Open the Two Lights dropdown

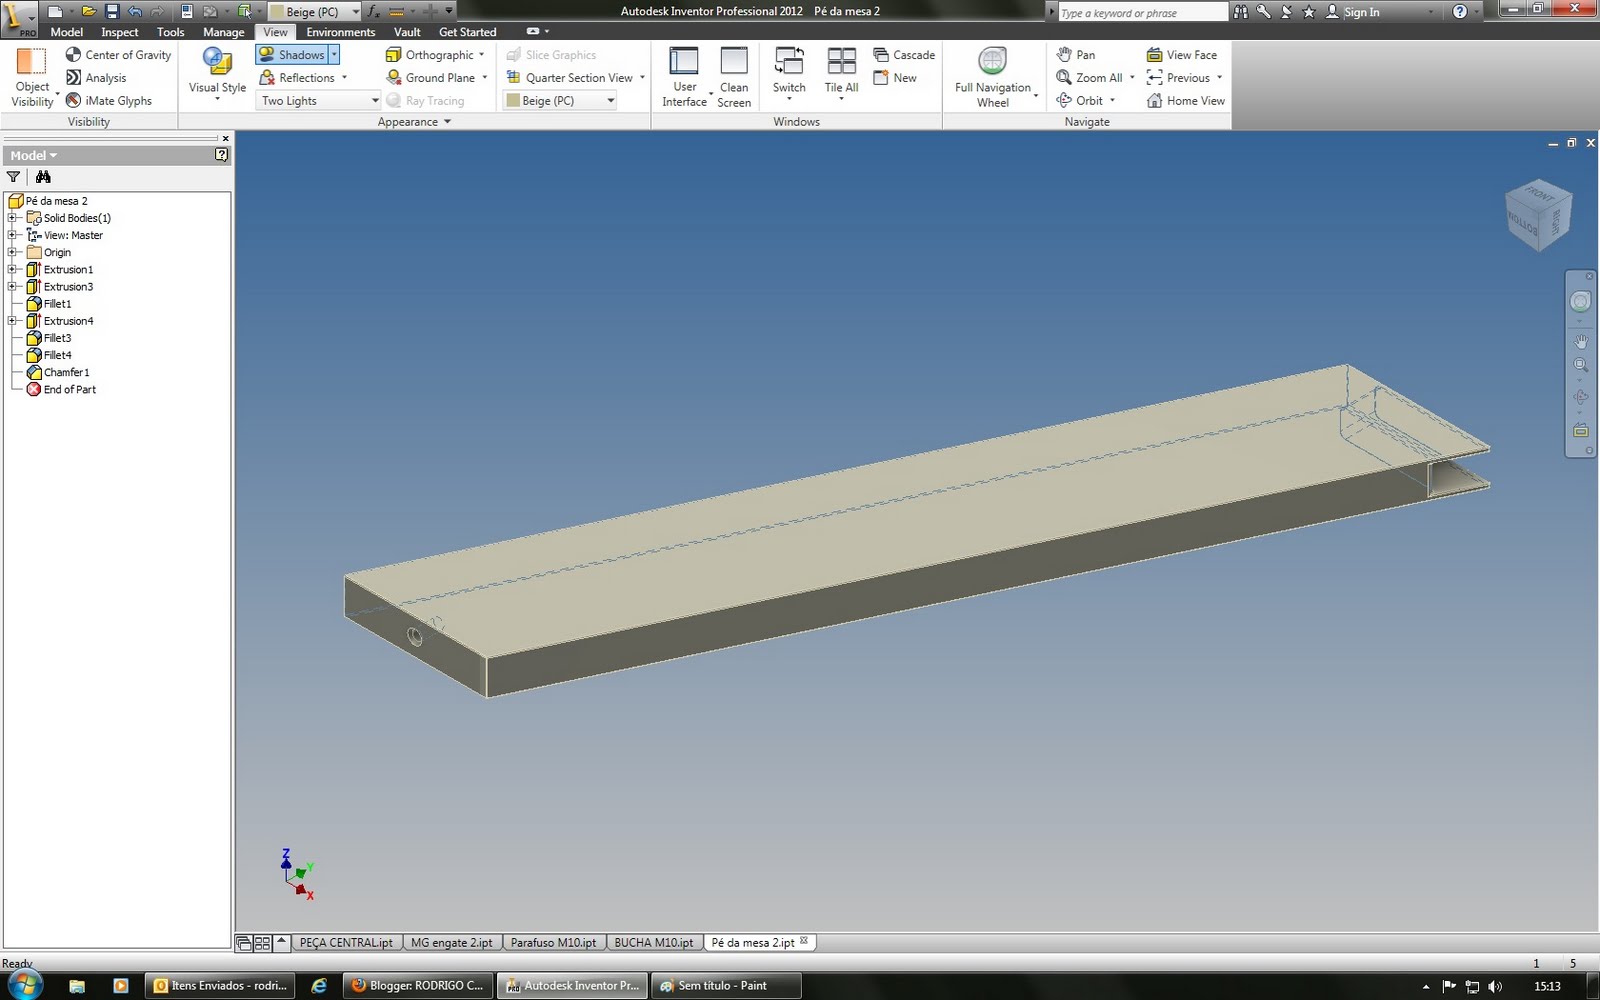[317, 100]
